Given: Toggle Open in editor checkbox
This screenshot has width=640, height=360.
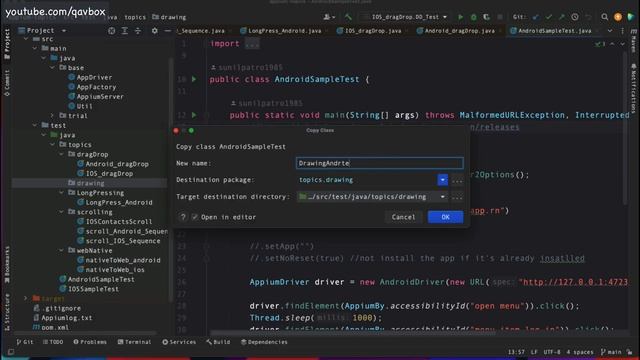Looking at the screenshot, I should click(x=195, y=217).
